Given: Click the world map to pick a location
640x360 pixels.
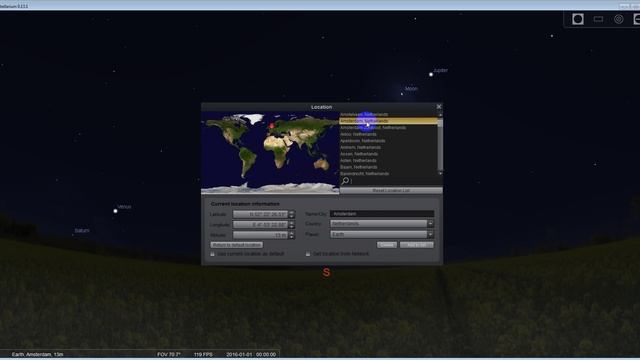Looking at the screenshot, I should pos(270,153).
